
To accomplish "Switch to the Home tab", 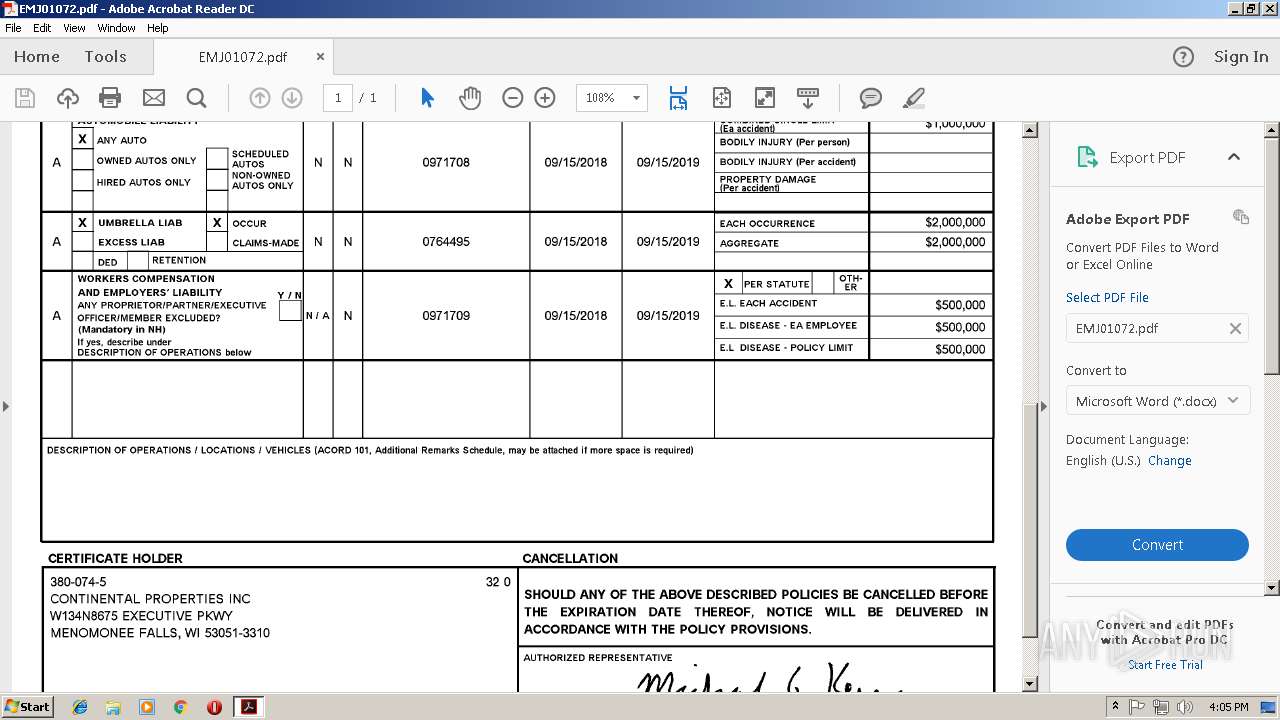I will [37, 57].
